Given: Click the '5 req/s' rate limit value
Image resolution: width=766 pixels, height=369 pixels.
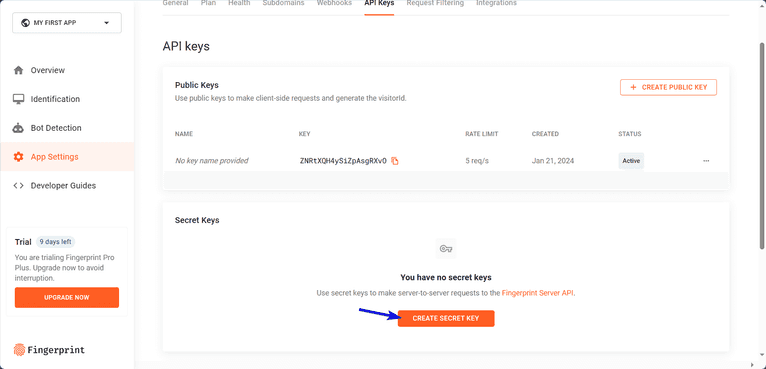Looking at the screenshot, I should [477, 161].
